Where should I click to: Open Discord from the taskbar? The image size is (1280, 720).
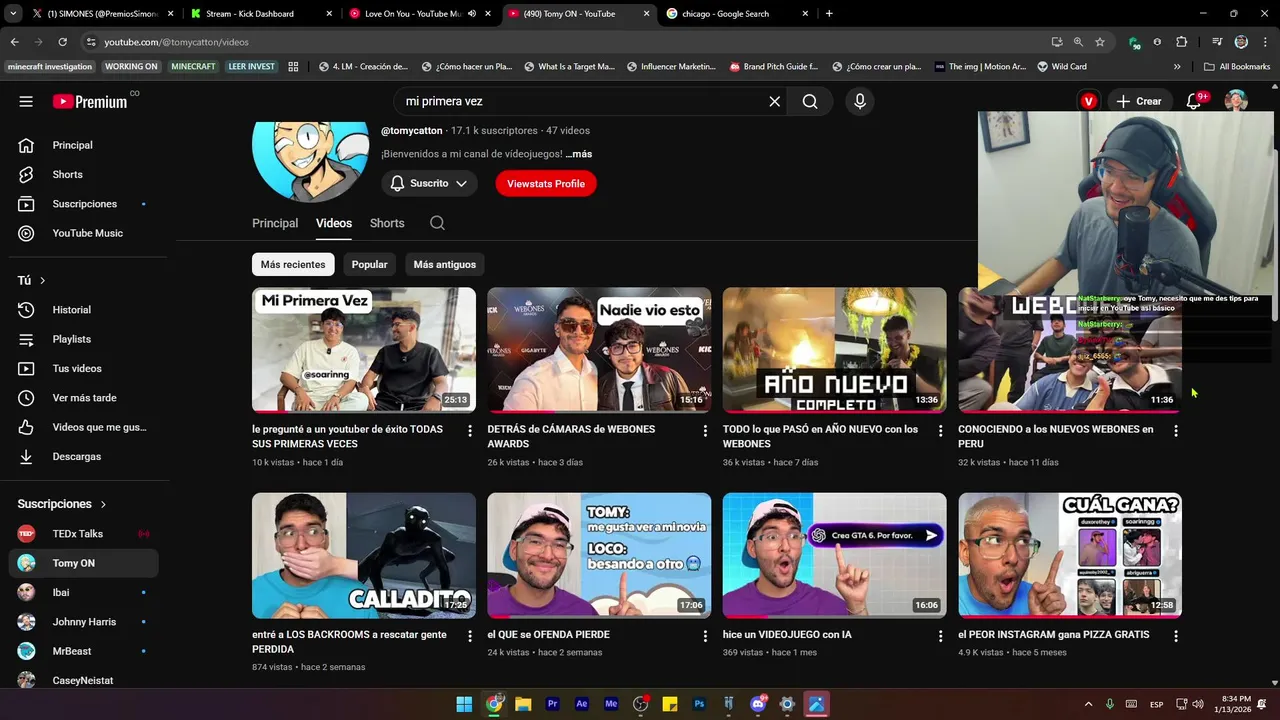(758, 704)
